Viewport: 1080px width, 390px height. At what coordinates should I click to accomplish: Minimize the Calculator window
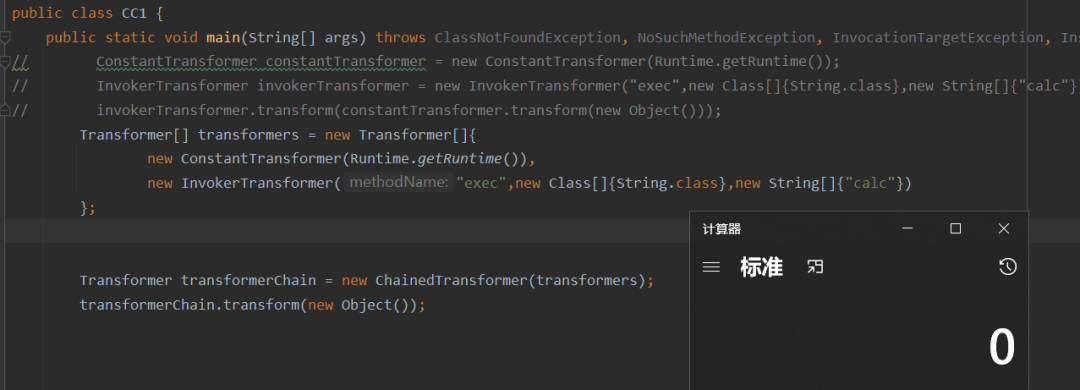908,229
